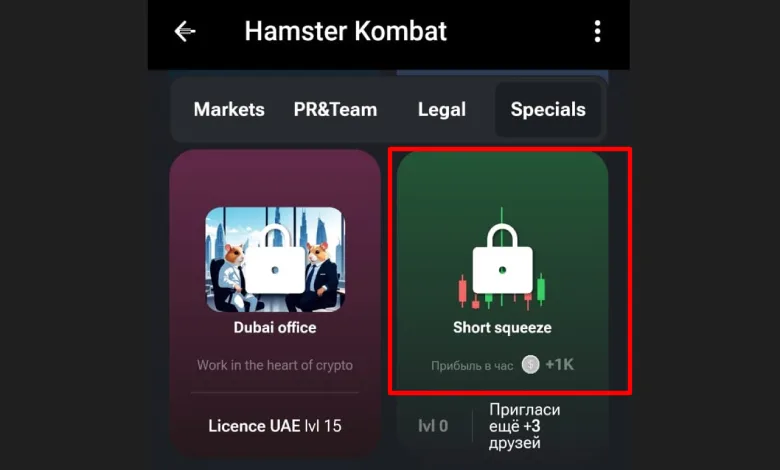Screen dimensions: 780x470
Task: Click the invite 3 more friends text
Action: click(525, 426)
